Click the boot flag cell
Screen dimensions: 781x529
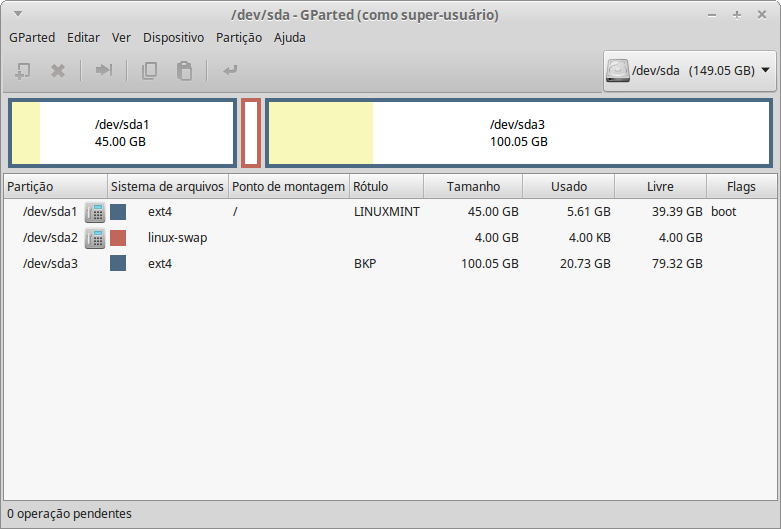click(723, 212)
